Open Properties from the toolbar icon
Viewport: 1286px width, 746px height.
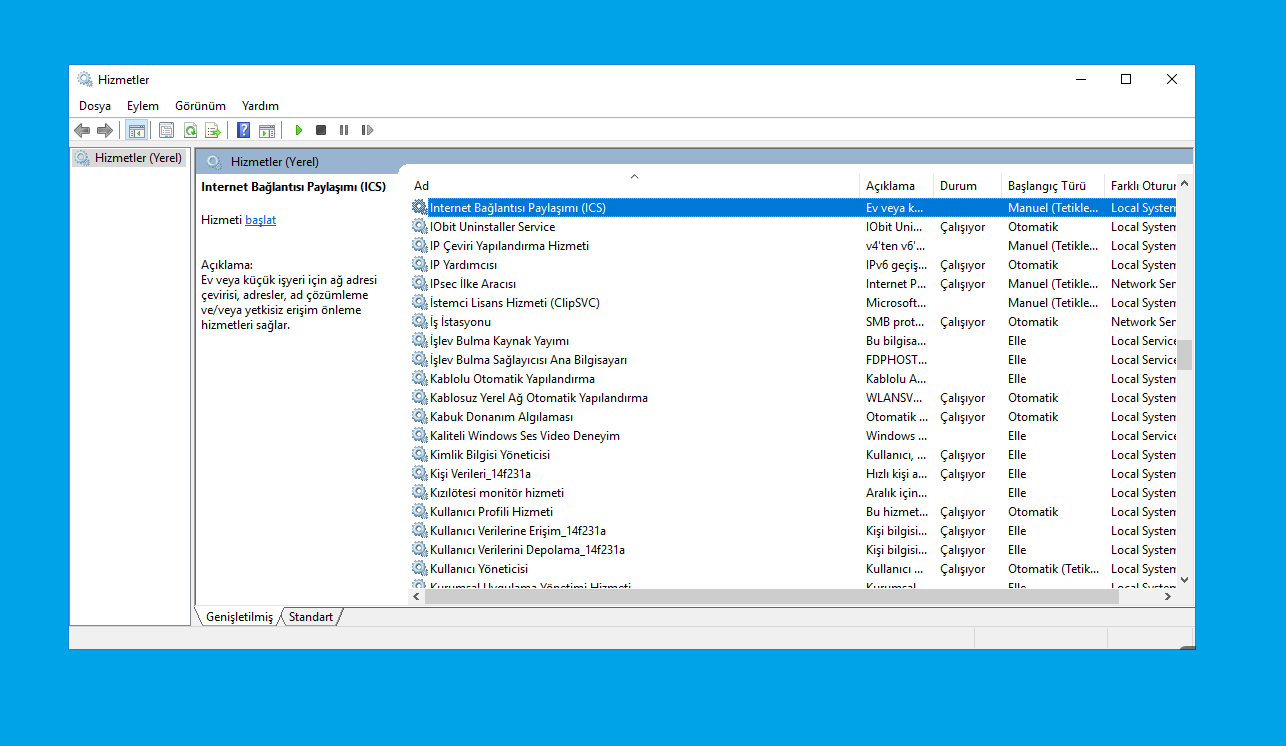coord(166,130)
